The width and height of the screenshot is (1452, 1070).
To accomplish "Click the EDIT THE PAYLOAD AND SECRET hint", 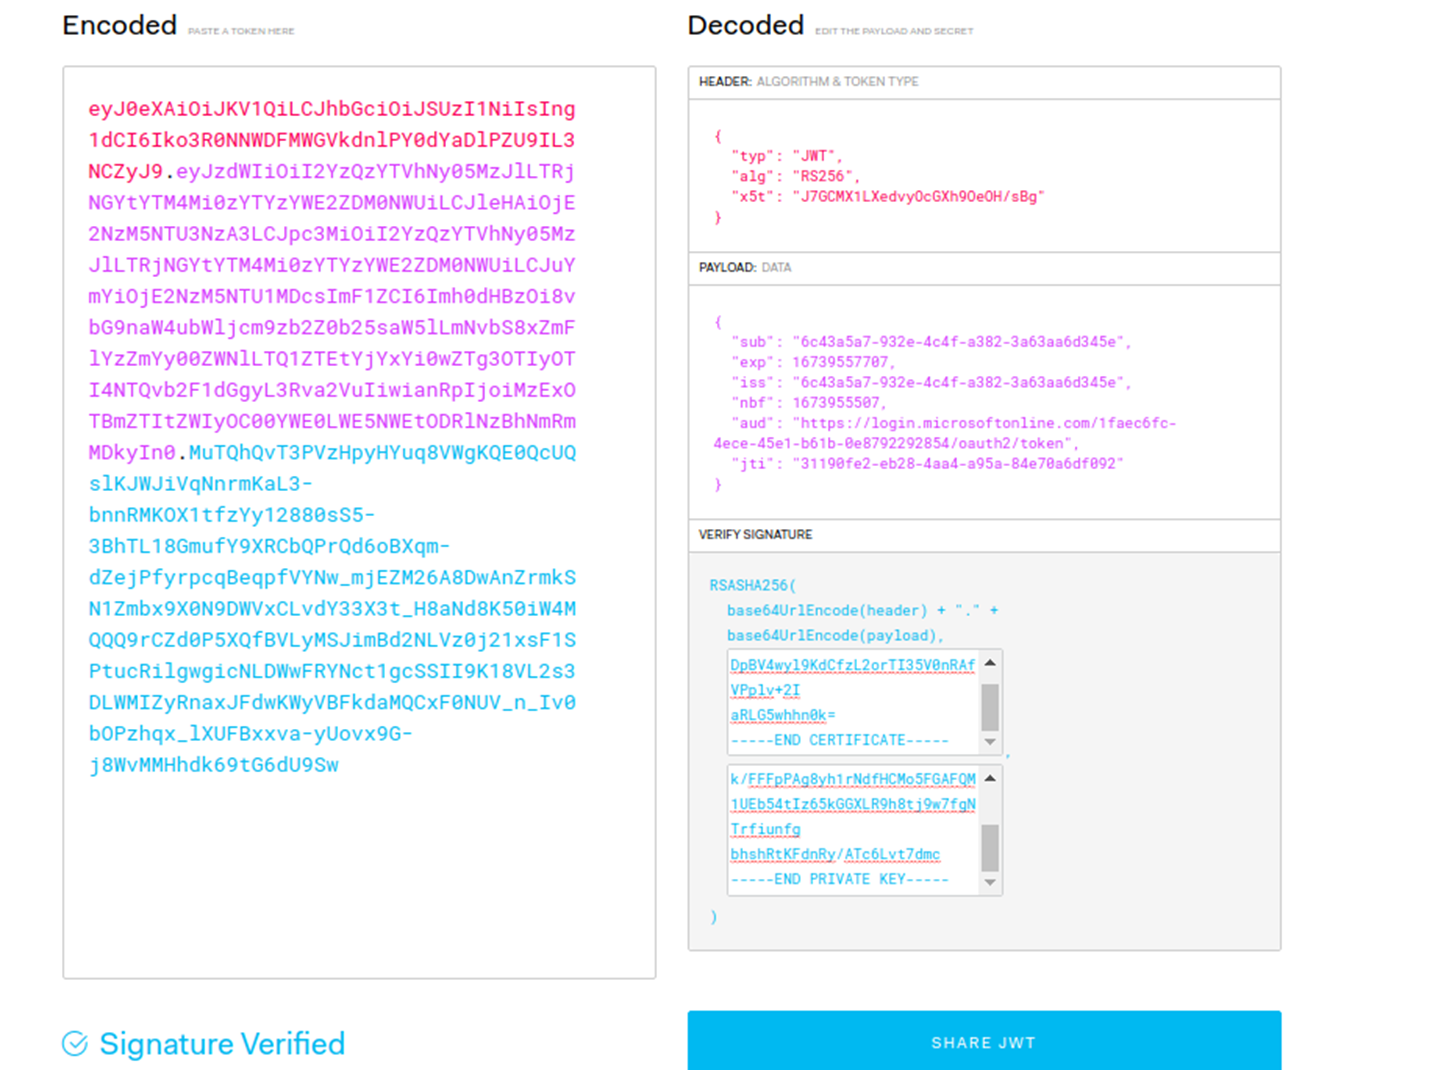I will [x=894, y=31].
